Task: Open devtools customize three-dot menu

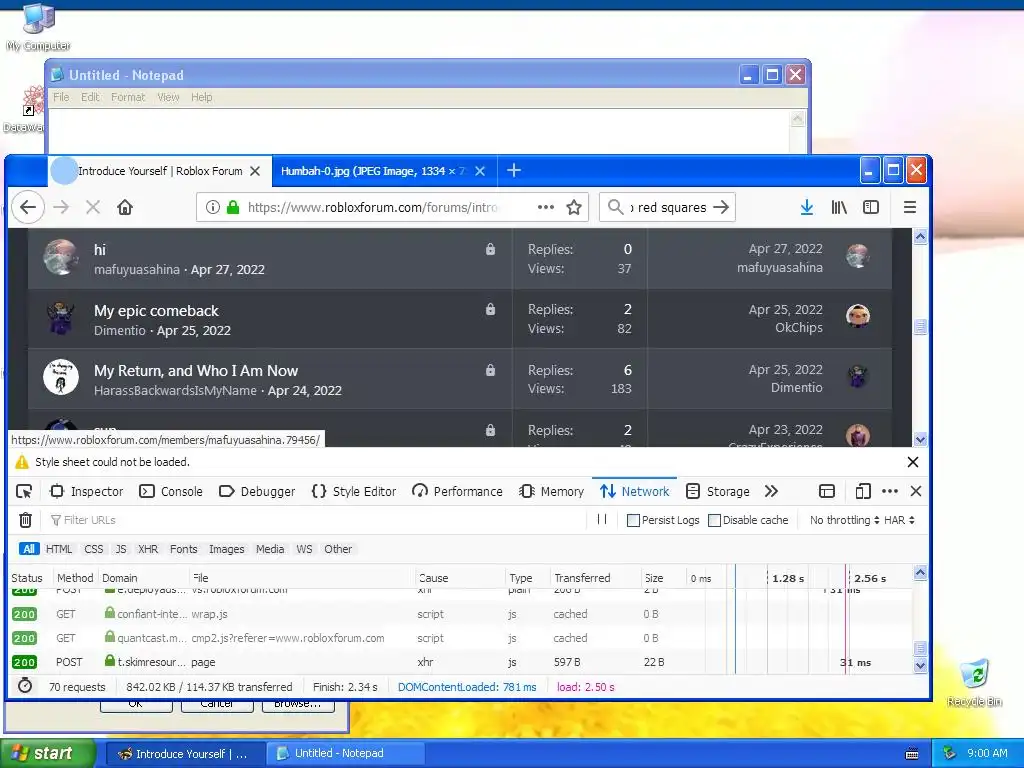Action: [x=889, y=491]
